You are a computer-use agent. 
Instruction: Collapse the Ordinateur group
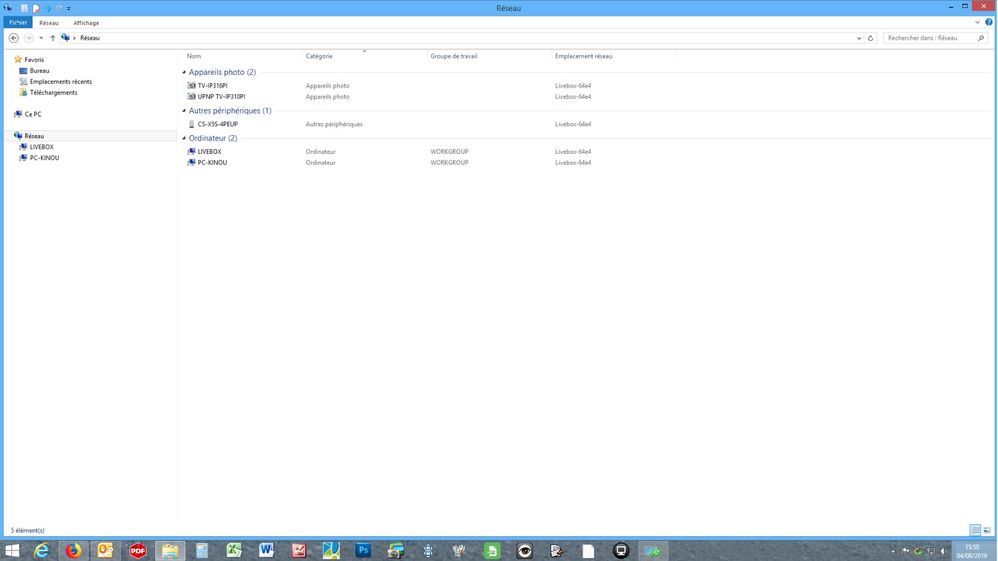[x=184, y=138]
